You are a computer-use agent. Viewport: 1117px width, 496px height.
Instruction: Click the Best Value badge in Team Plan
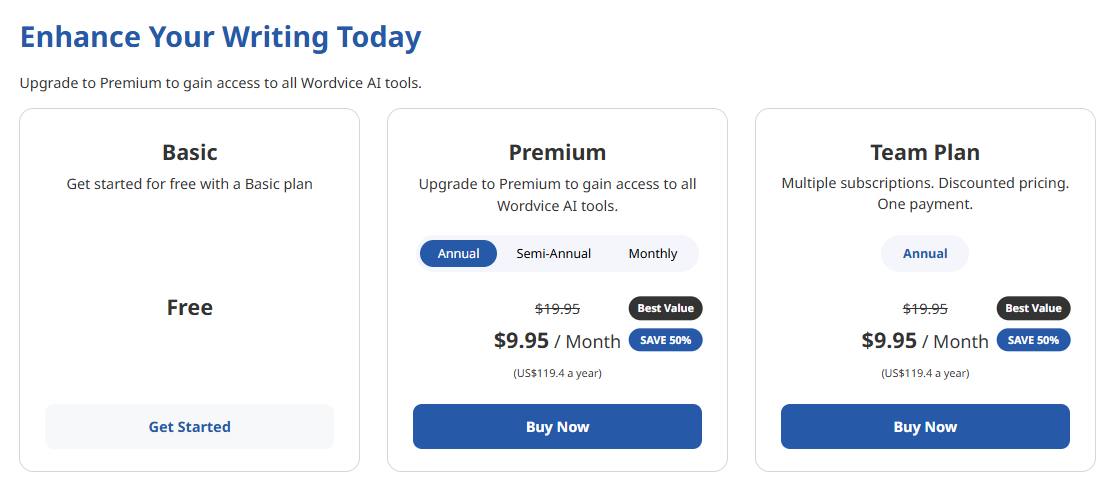point(1033,308)
